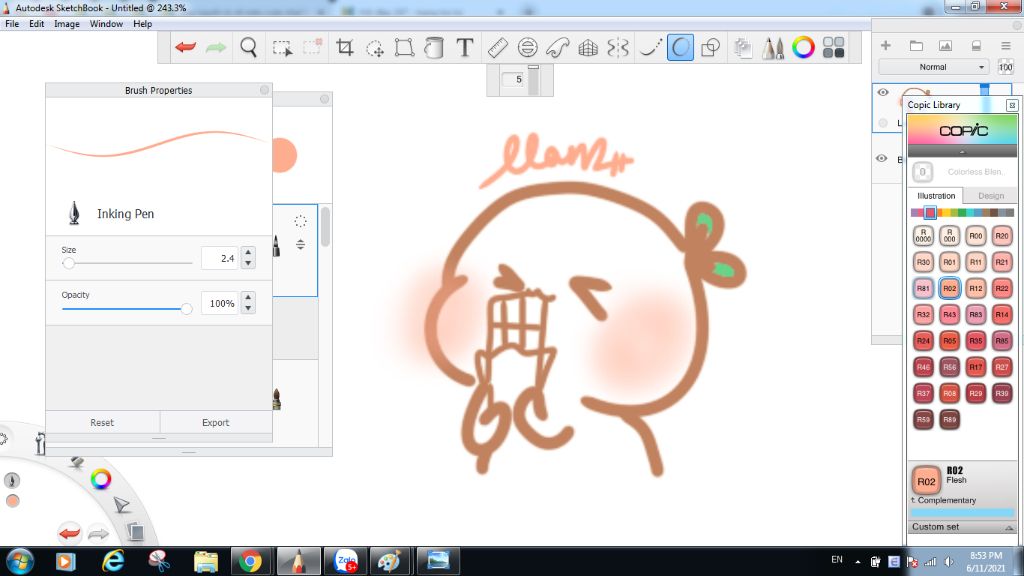Open the Edit menu
This screenshot has height=576, width=1024.
[37, 24]
